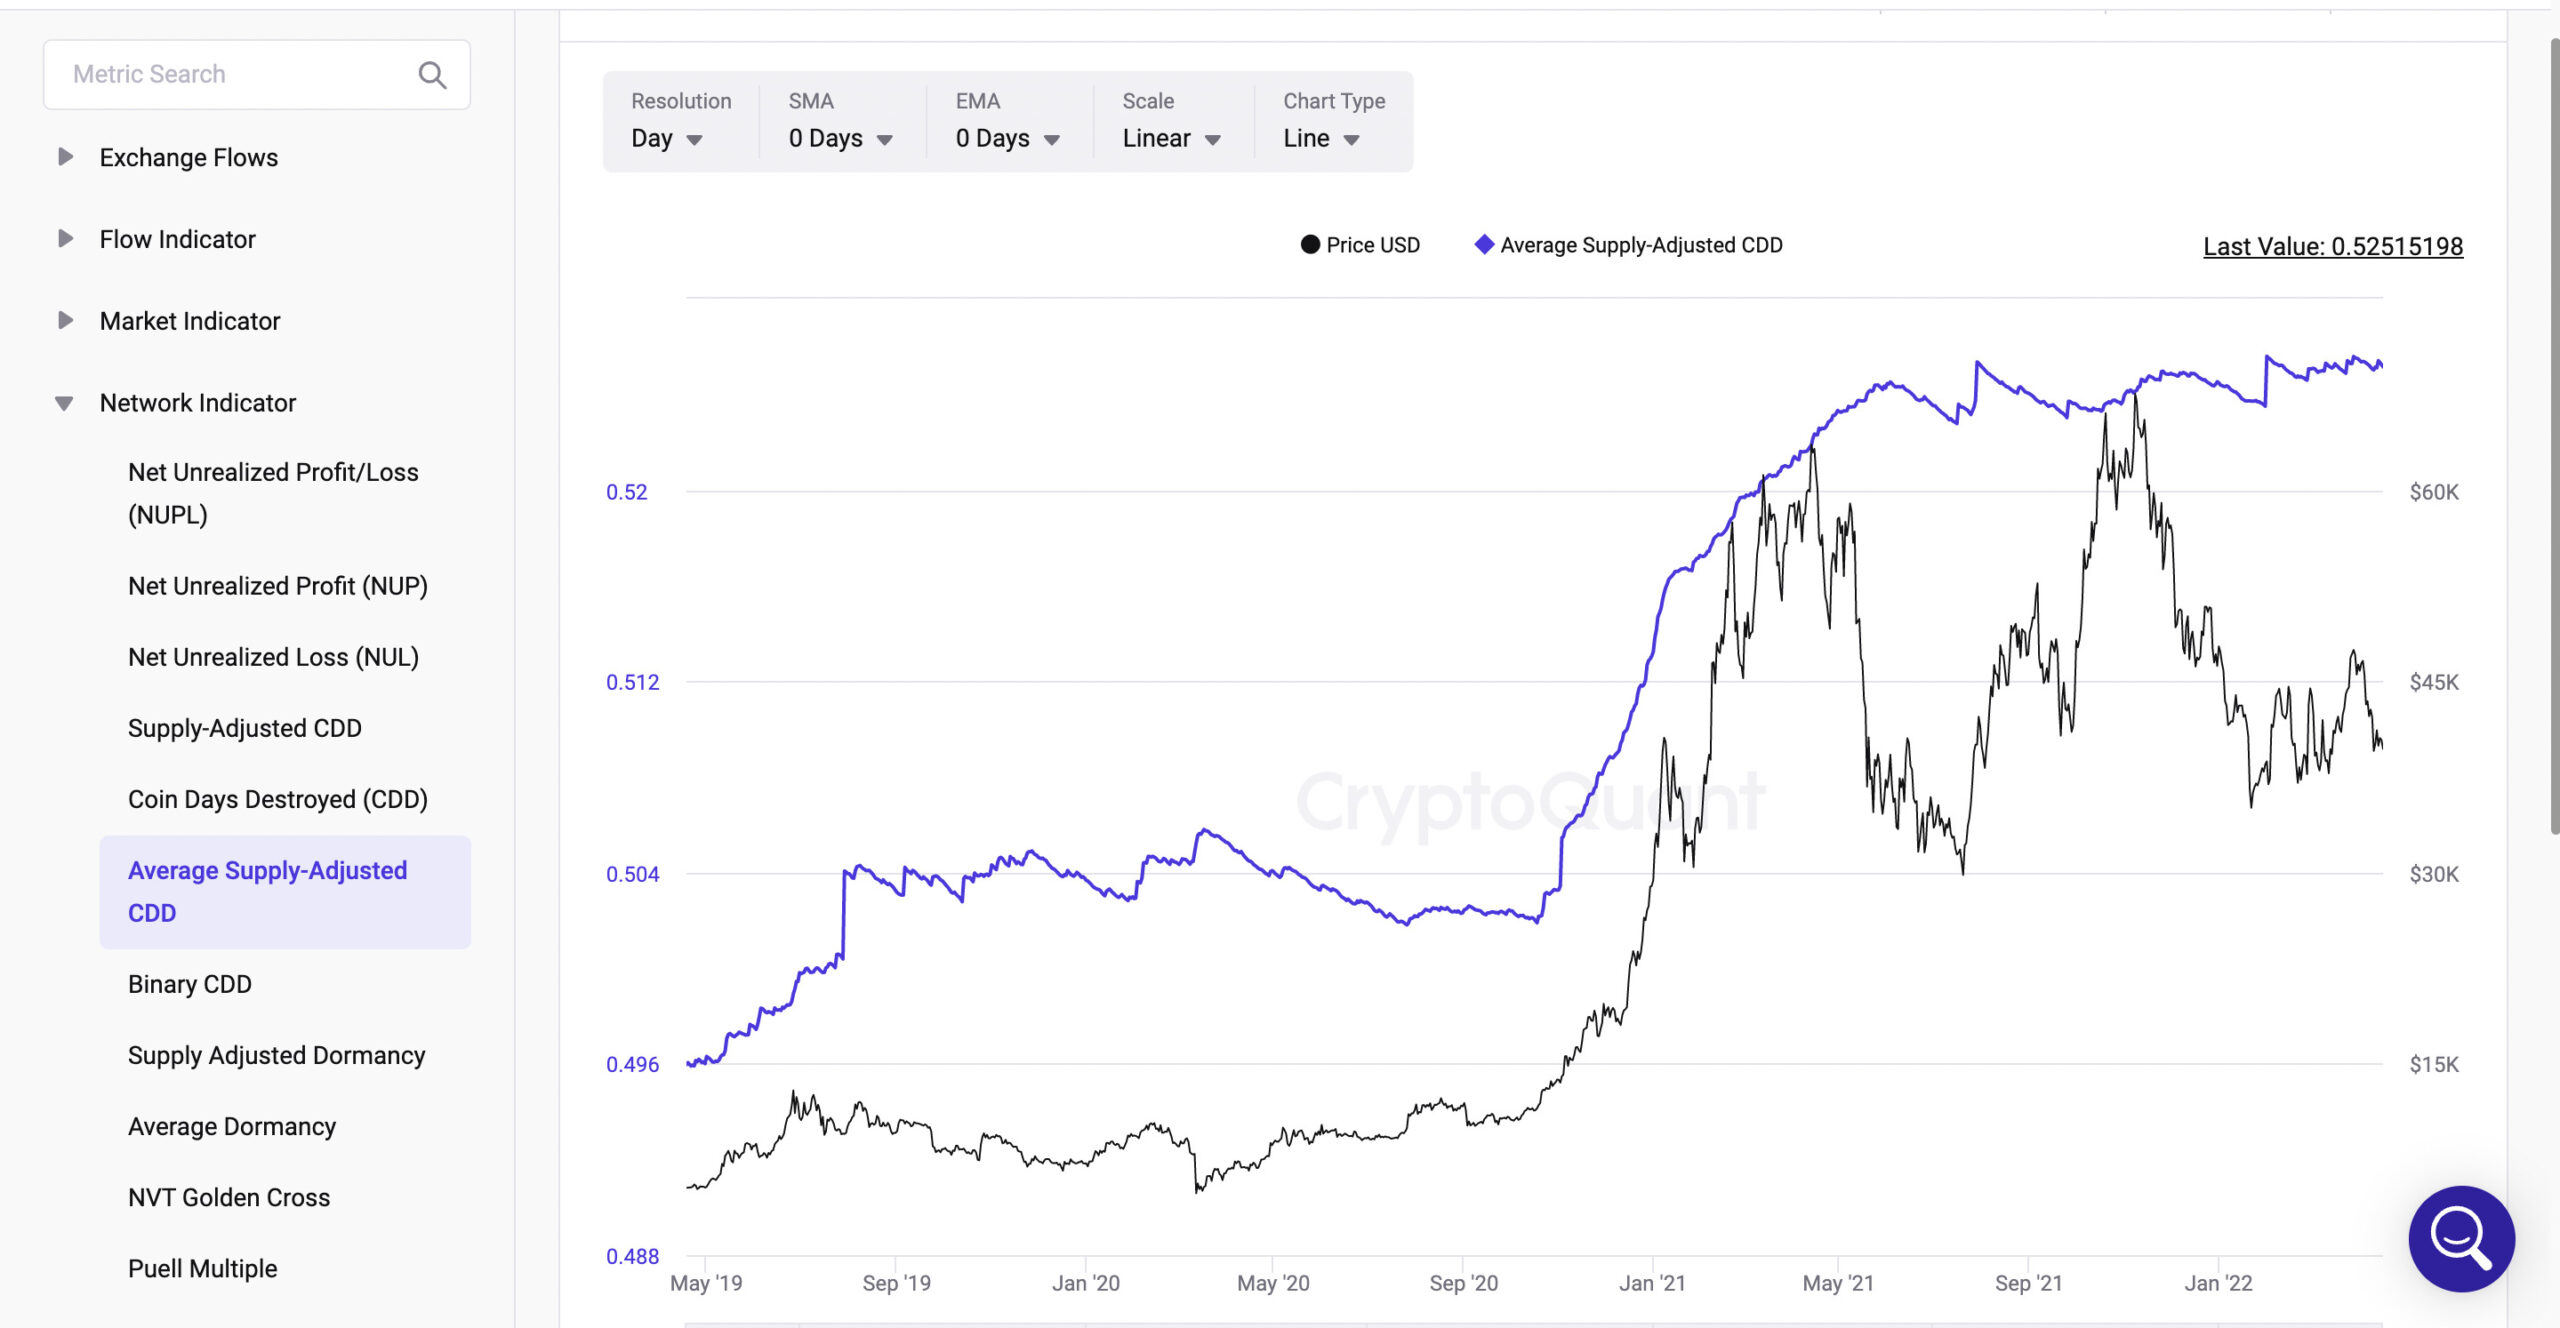This screenshot has height=1328, width=2560.
Task: Click the Price USD legend label
Action: pyautogui.click(x=1372, y=245)
